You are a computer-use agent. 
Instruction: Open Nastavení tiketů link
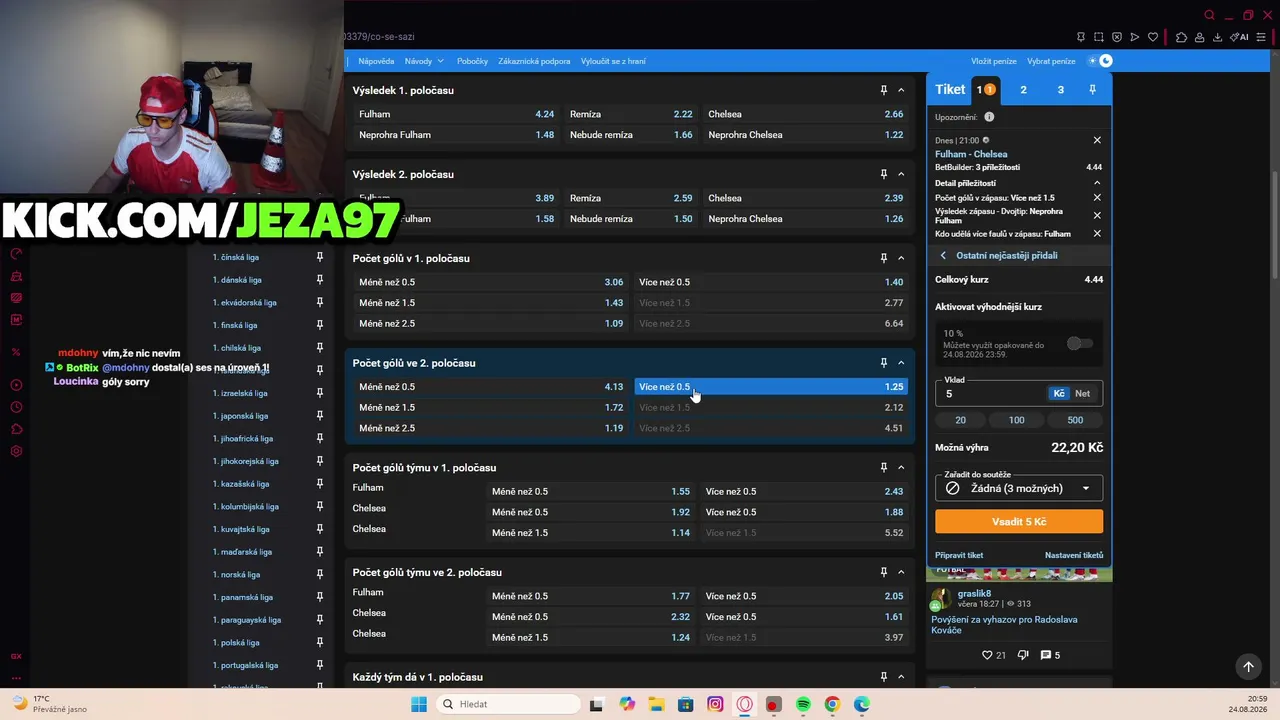(1074, 555)
